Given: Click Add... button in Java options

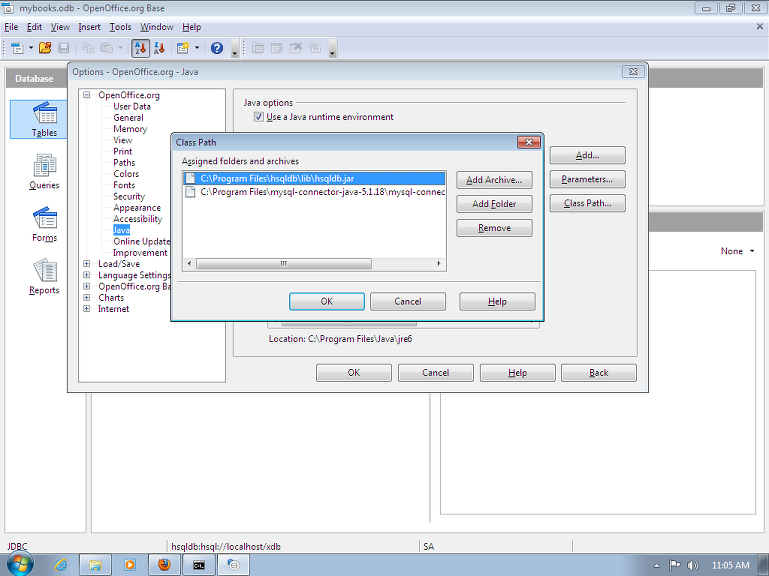Looking at the screenshot, I should pyautogui.click(x=587, y=156).
